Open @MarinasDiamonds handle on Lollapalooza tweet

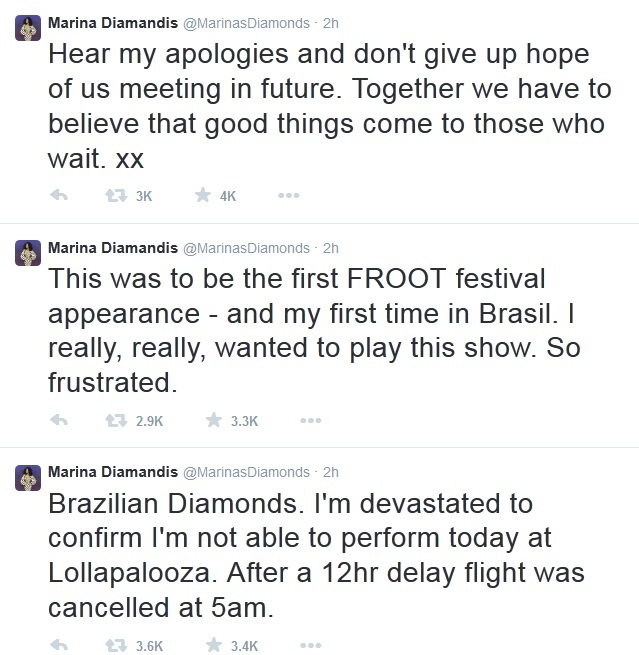coord(245,471)
